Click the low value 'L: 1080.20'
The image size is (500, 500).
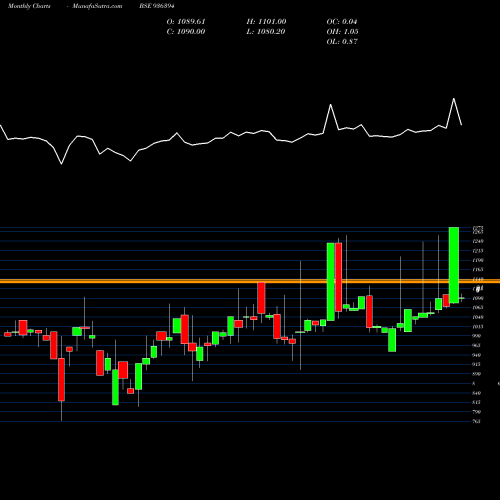pos(266,32)
